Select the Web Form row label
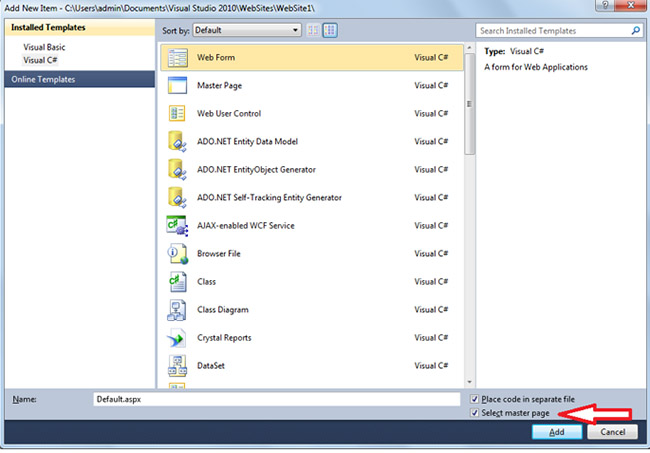 [x=216, y=58]
